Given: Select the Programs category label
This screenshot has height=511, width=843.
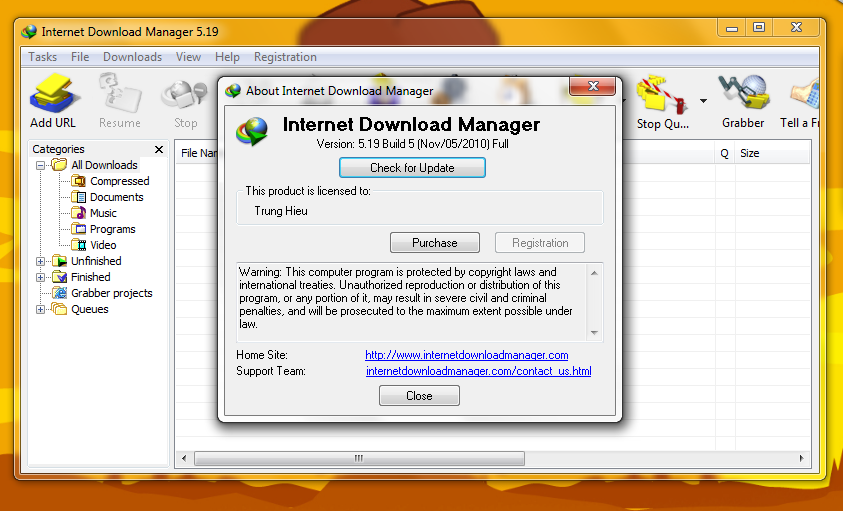Looking at the screenshot, I should (112, 229).
